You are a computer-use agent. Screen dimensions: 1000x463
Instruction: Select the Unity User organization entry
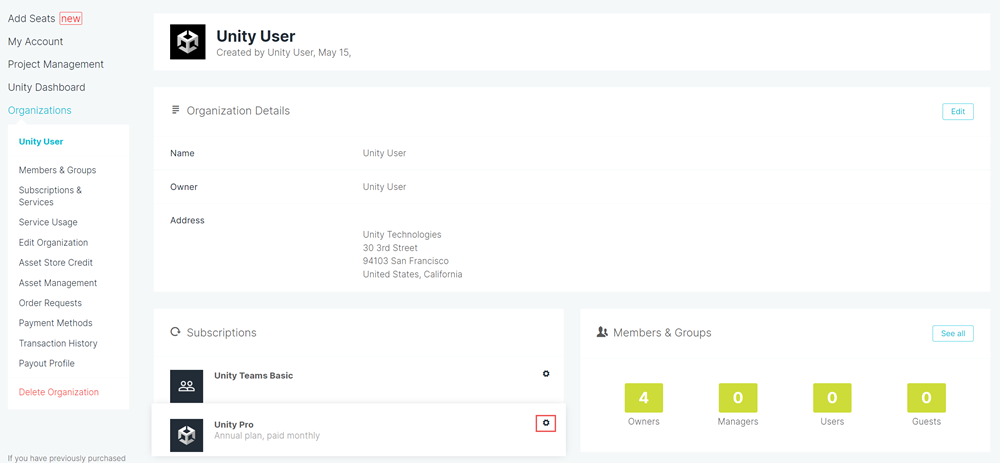tap(41, 142)
